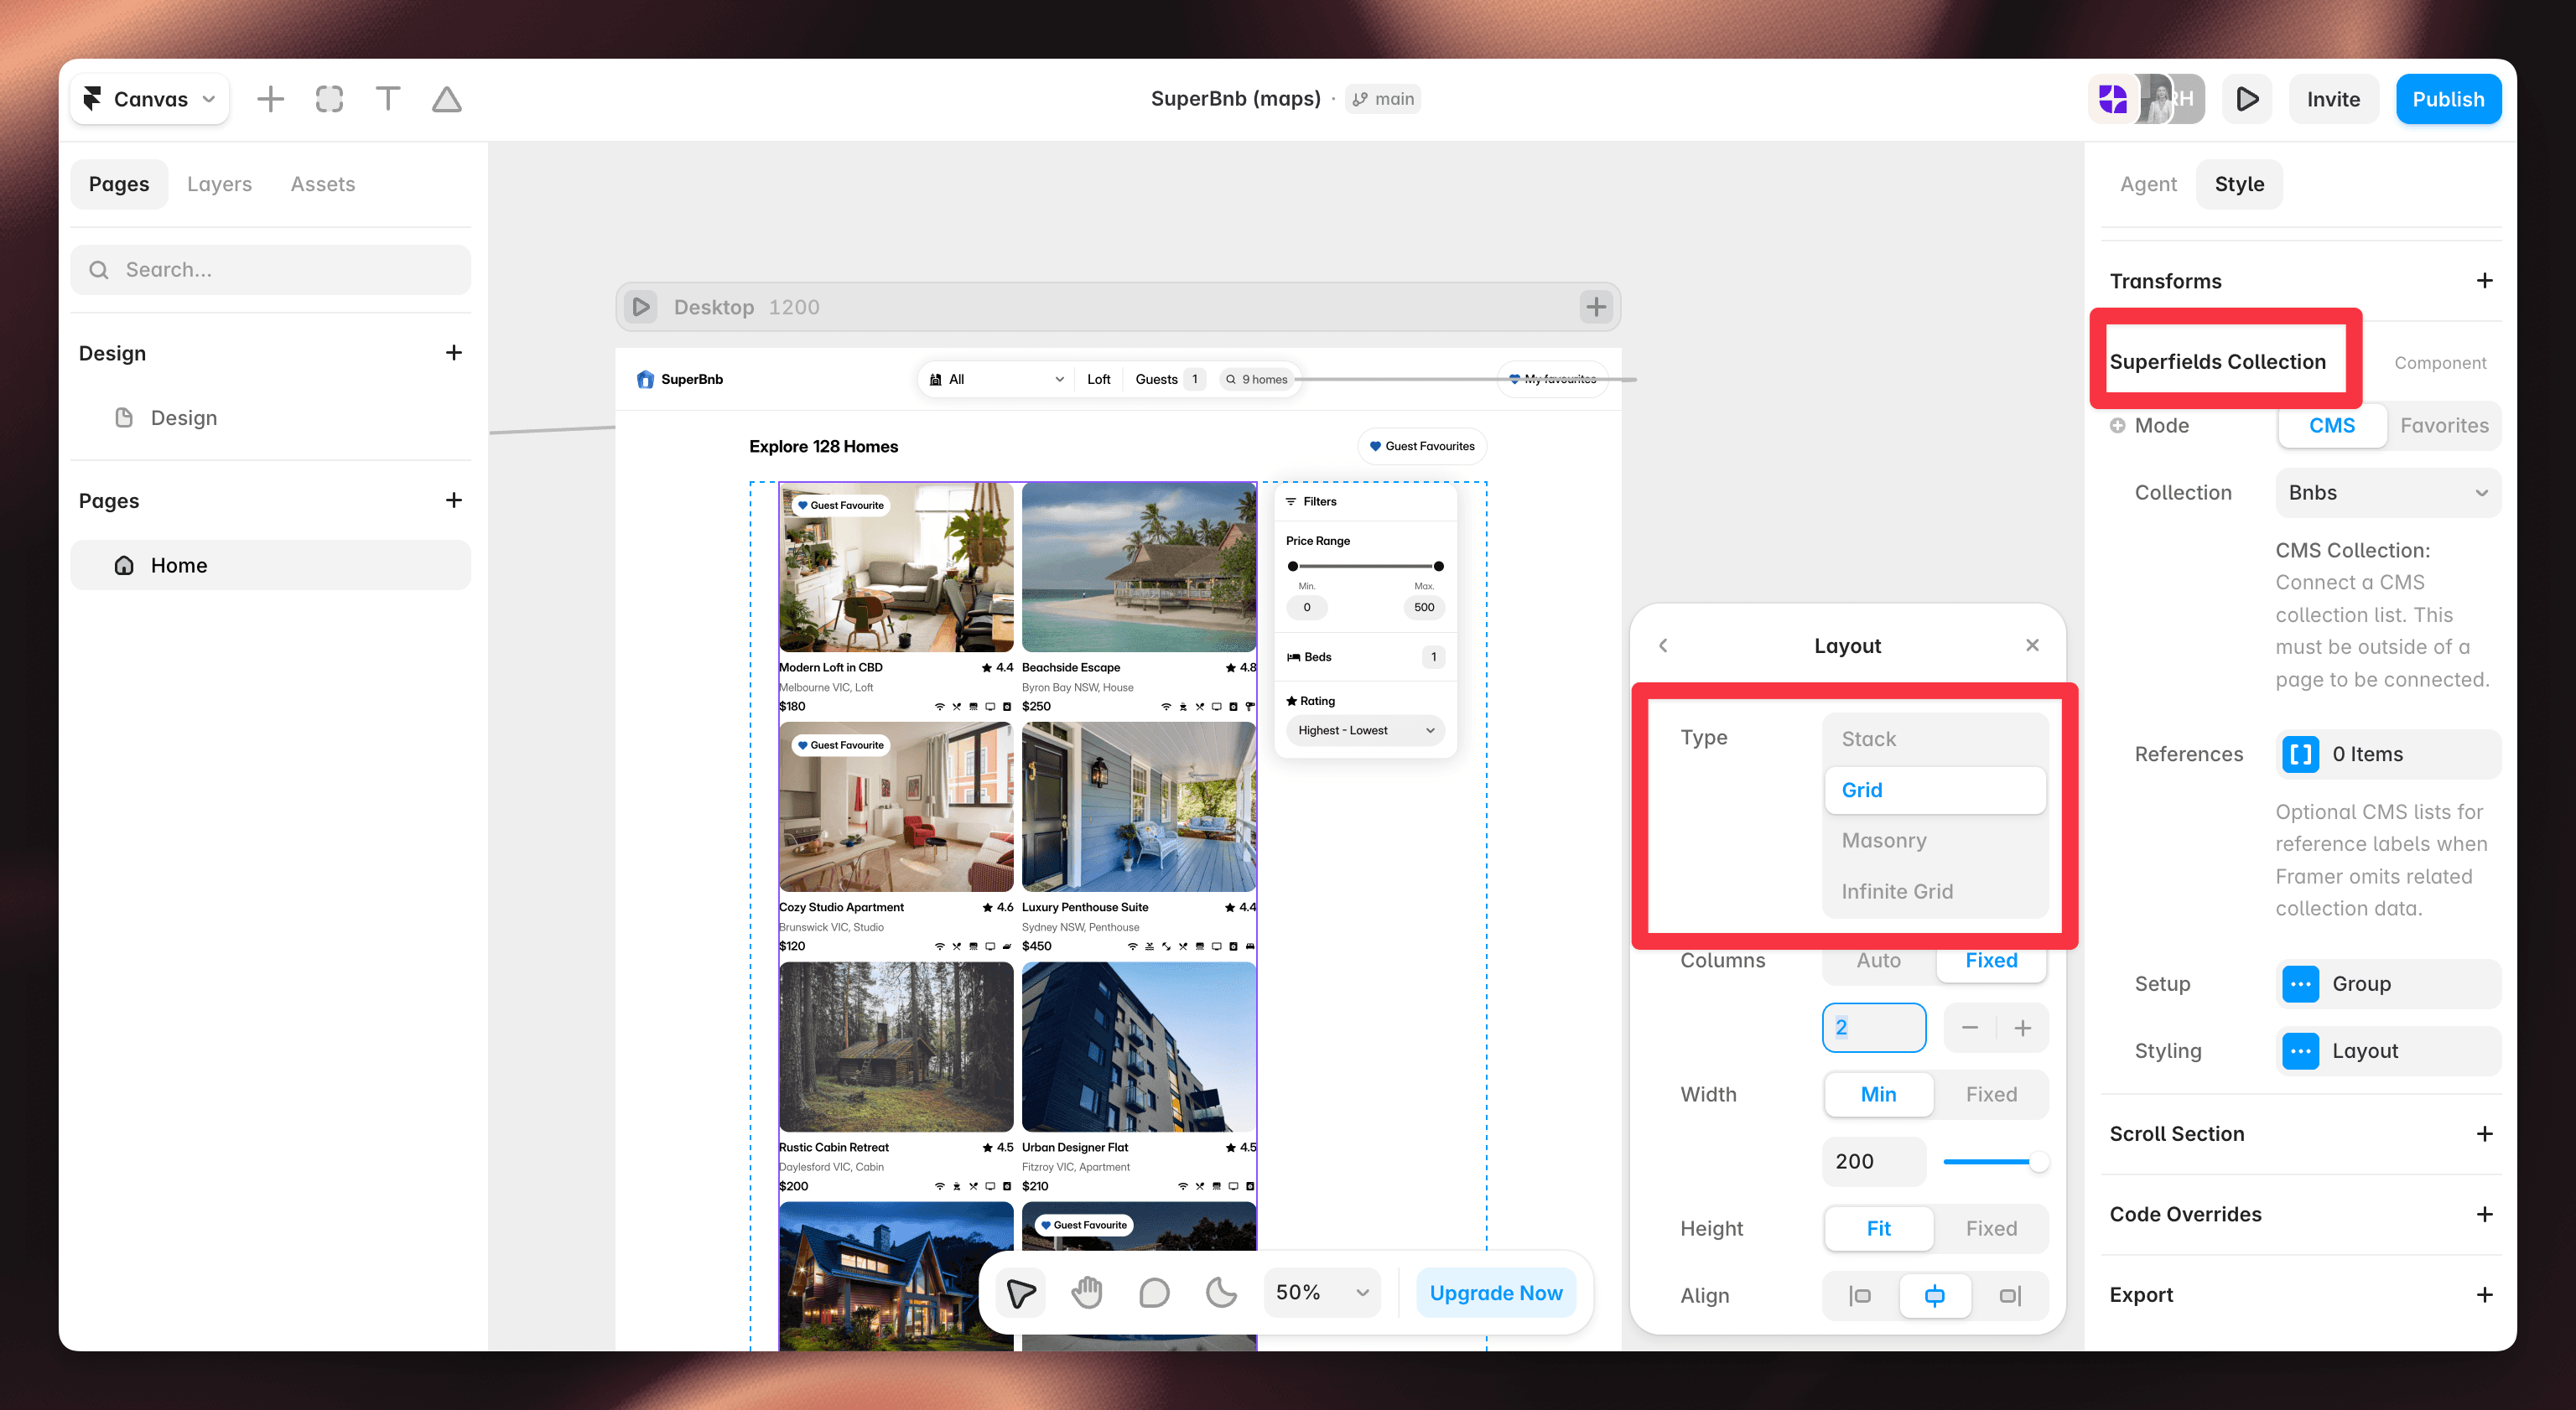The width and height of the screenshot is (2576, 1410).
Task: Set Width to Fixed
Action: pos(1991,1095)
